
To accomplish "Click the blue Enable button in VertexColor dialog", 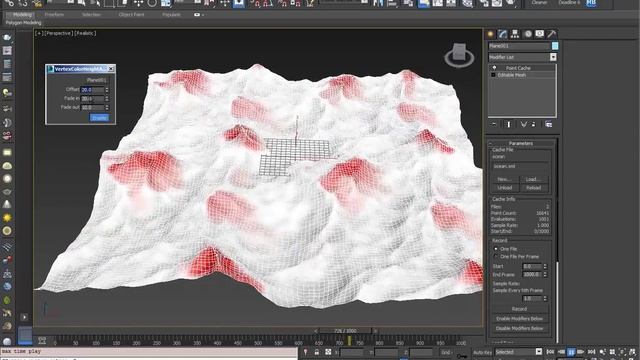I will click(99, 118).
